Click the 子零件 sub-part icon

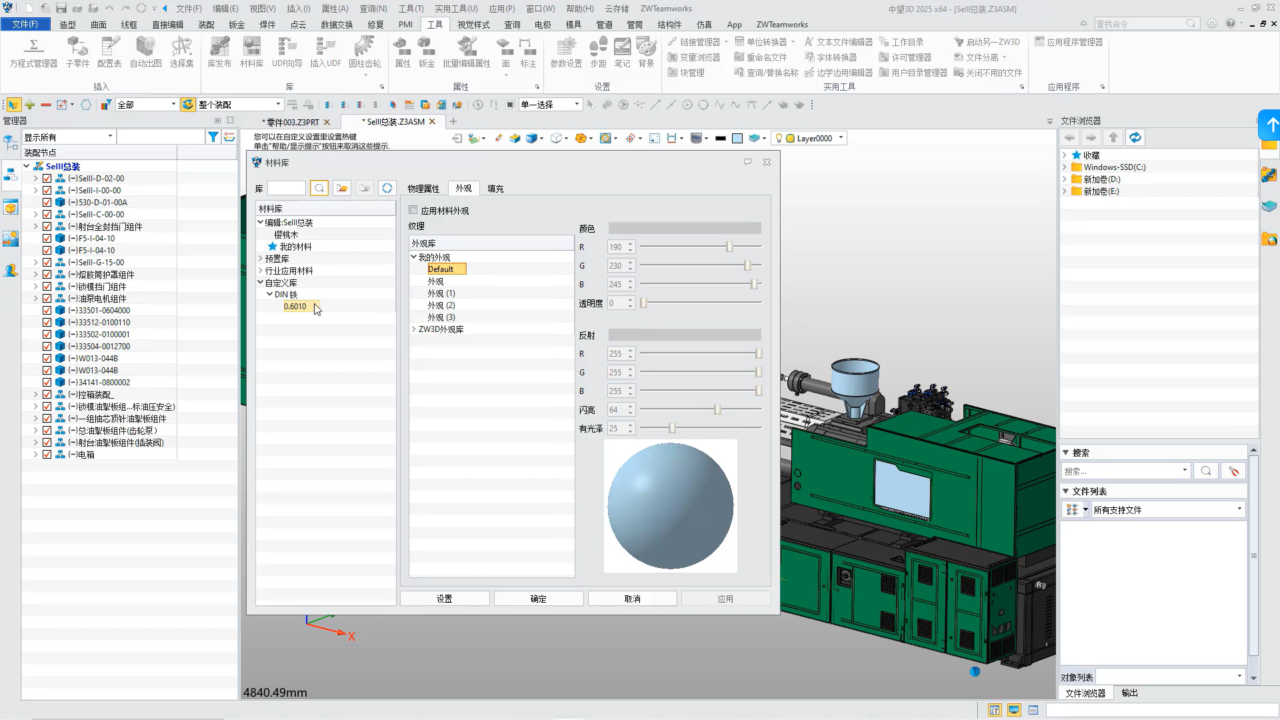(77, 52)
